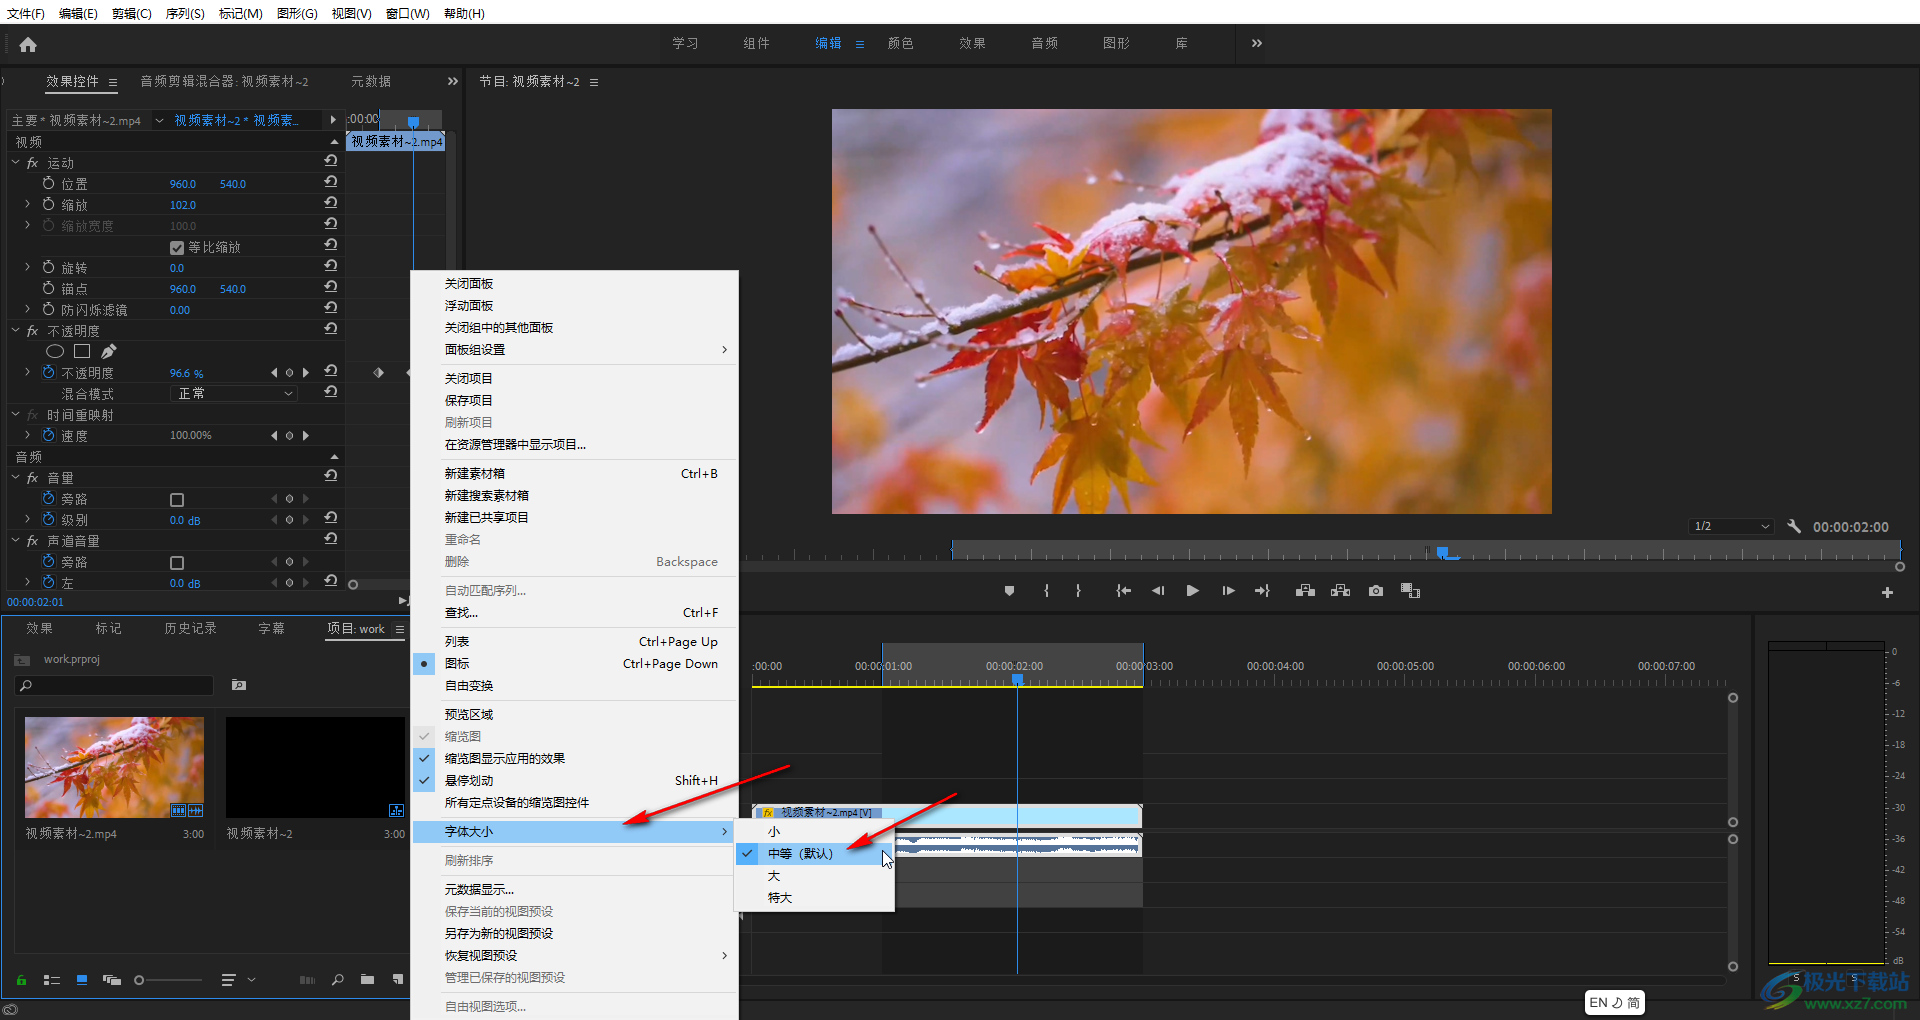Reset the Position parameter
The image size is (1920, 1020).
click(x=331, y=182)
